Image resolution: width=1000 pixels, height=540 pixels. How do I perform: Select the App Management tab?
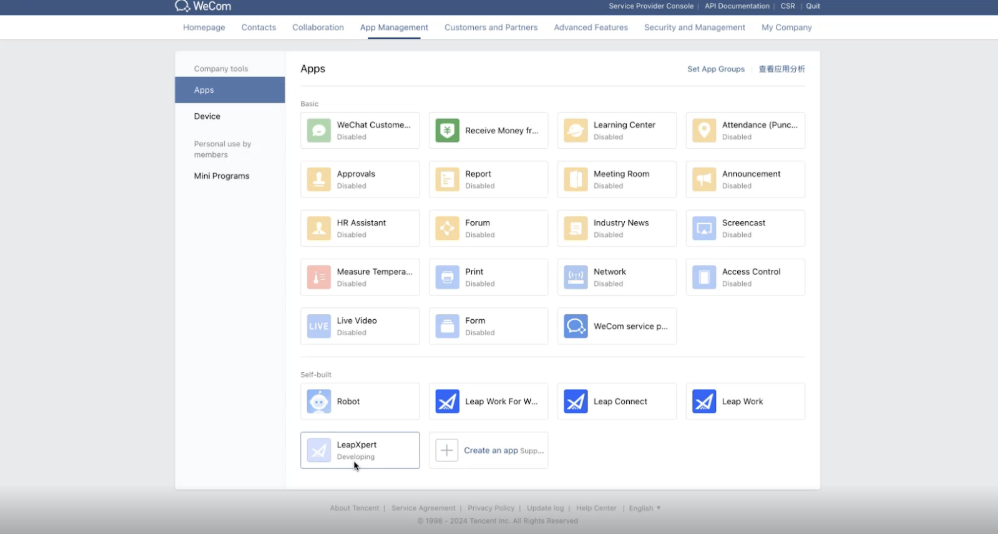coord(394,27)
